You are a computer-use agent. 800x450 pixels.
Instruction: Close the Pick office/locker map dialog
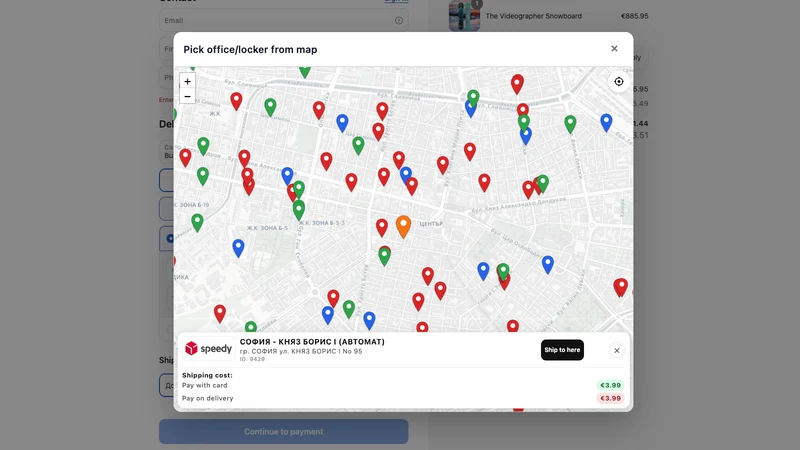tap(614, 48)
